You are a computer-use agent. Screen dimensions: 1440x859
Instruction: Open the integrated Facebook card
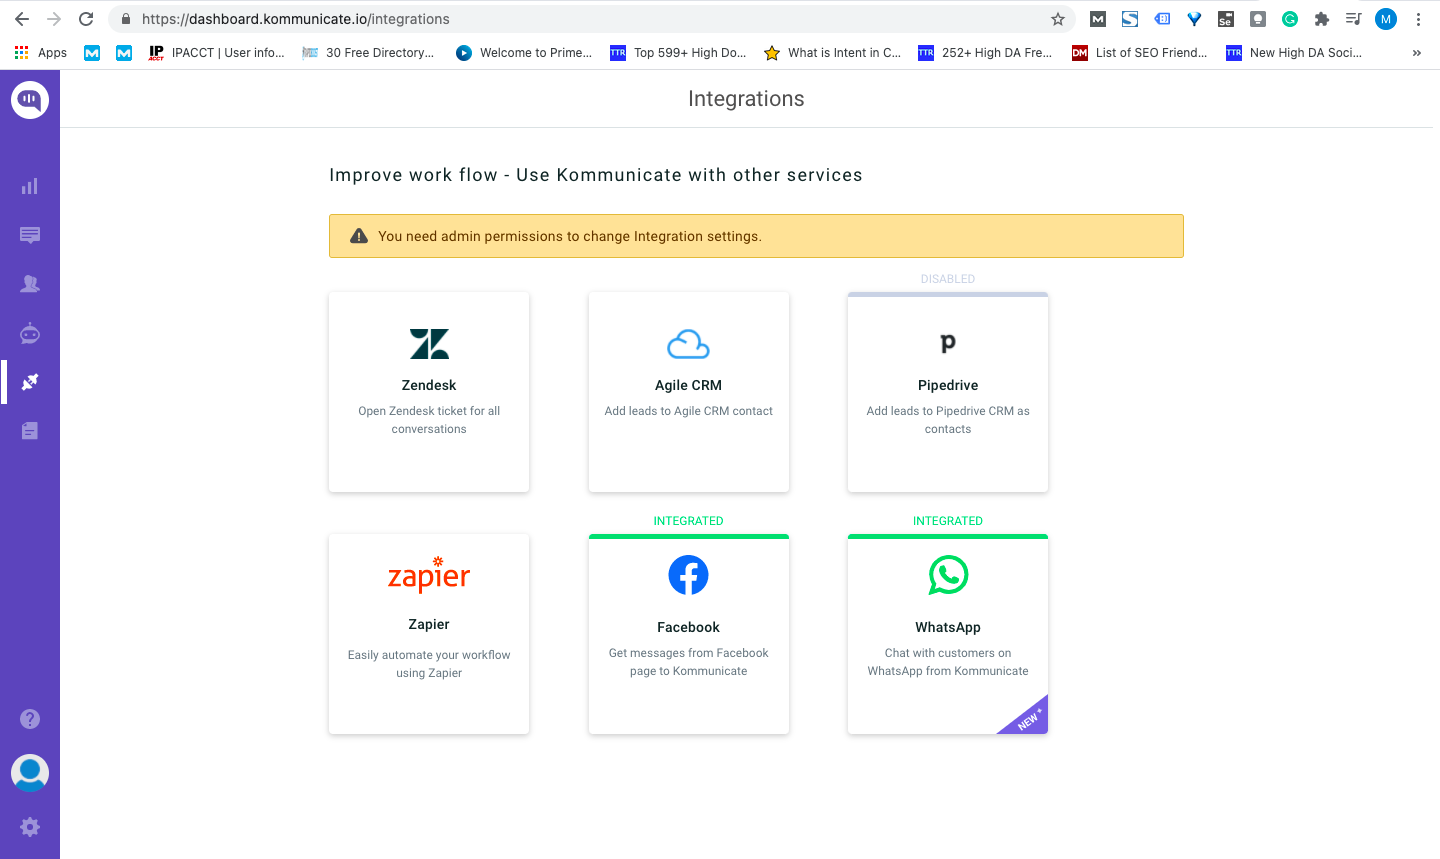(688, 634)
